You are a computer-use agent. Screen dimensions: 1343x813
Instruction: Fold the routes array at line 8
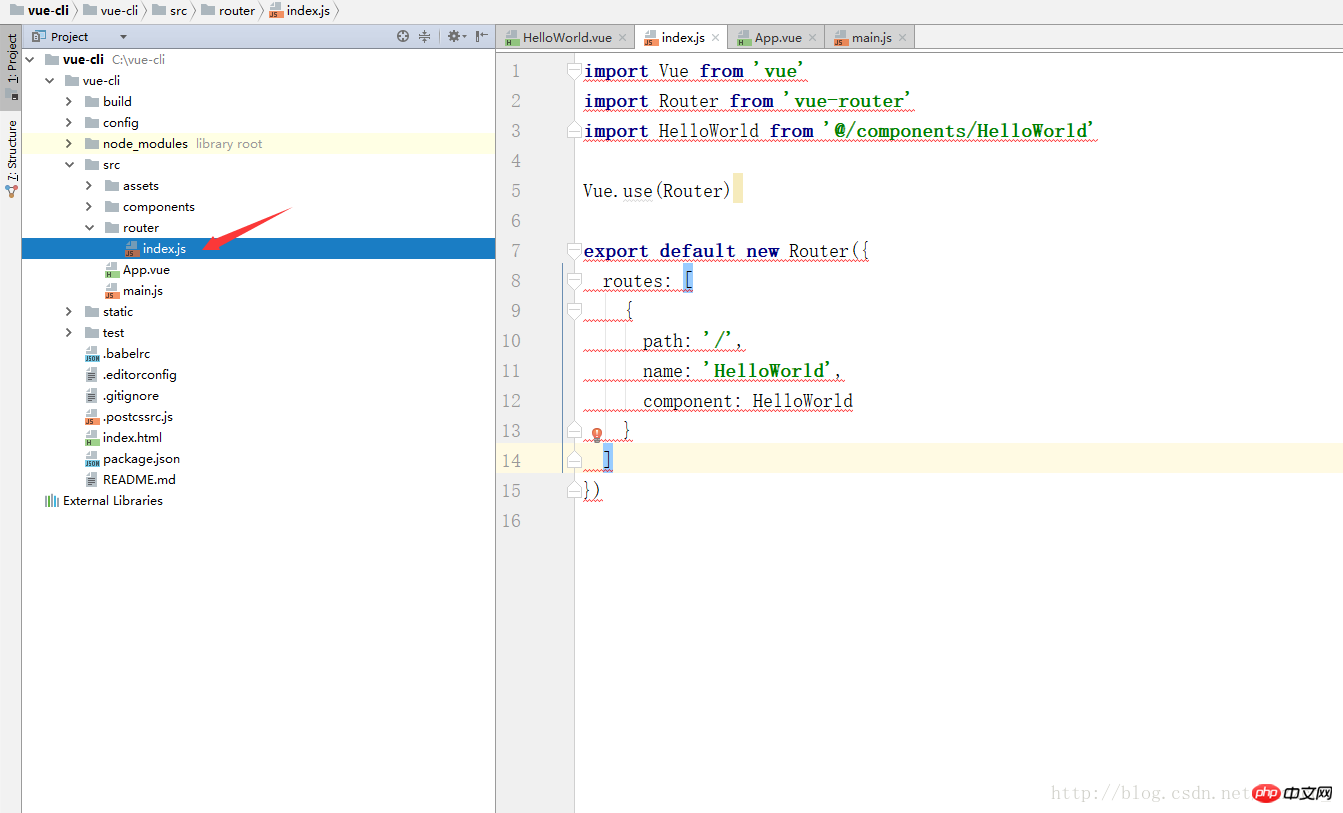click(x=574, y=281)
